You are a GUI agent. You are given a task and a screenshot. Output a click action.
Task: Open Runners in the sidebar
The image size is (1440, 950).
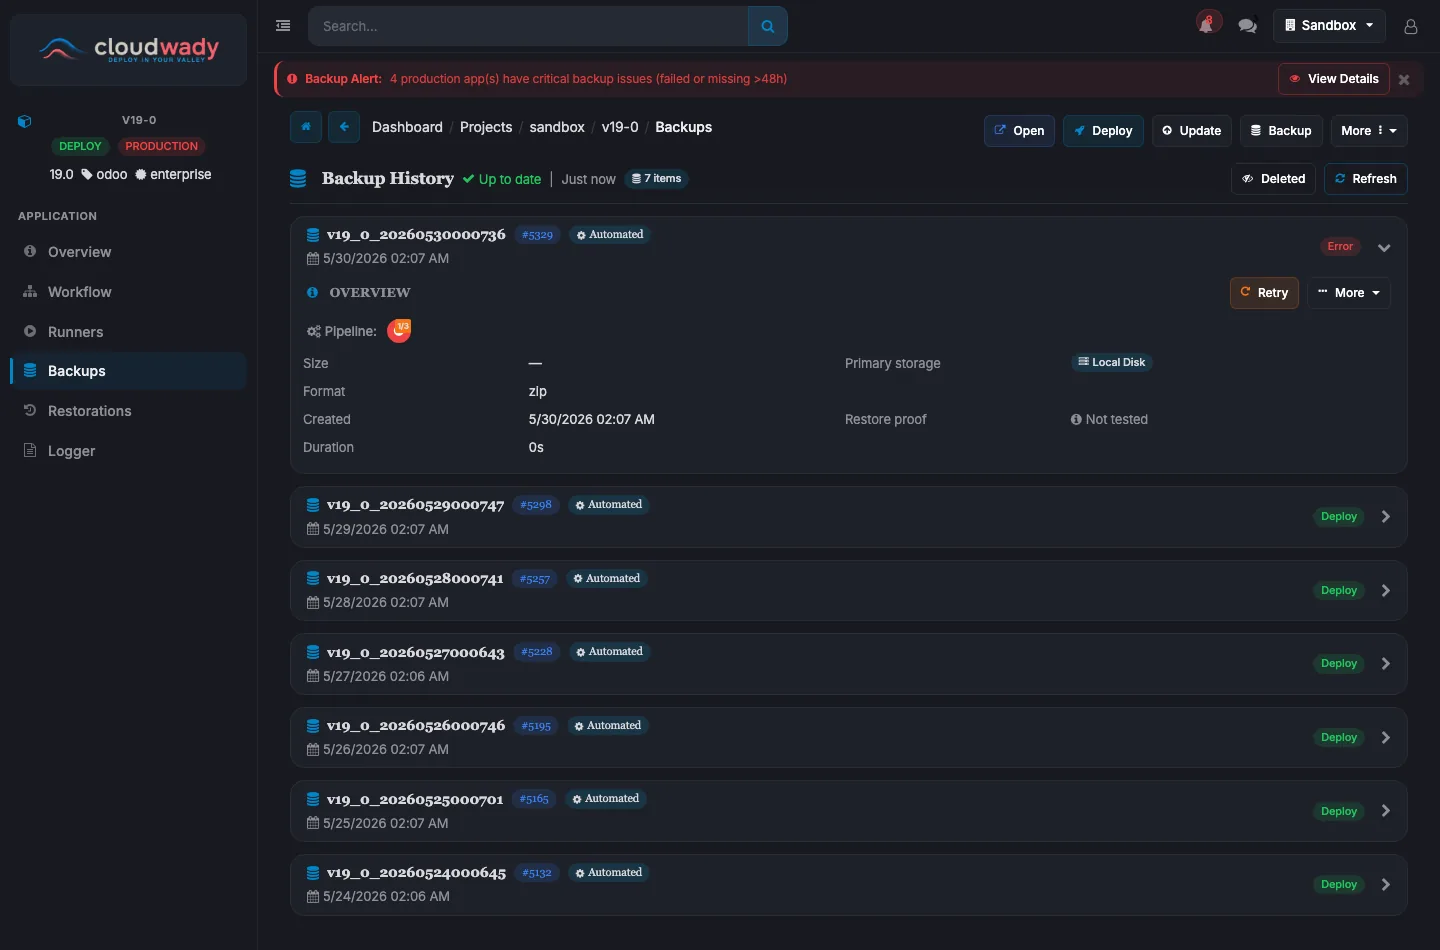[128, 332]
